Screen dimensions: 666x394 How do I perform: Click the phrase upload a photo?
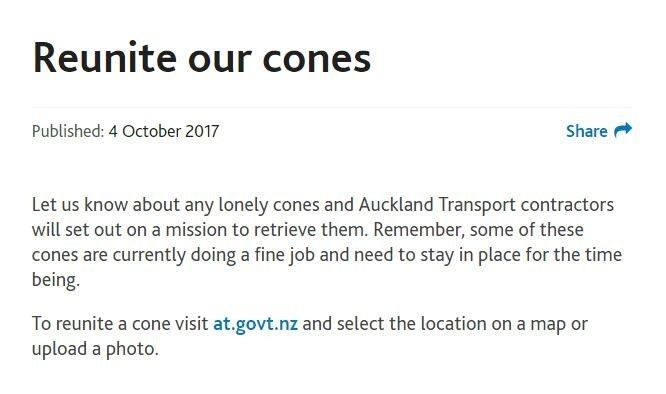95,349
